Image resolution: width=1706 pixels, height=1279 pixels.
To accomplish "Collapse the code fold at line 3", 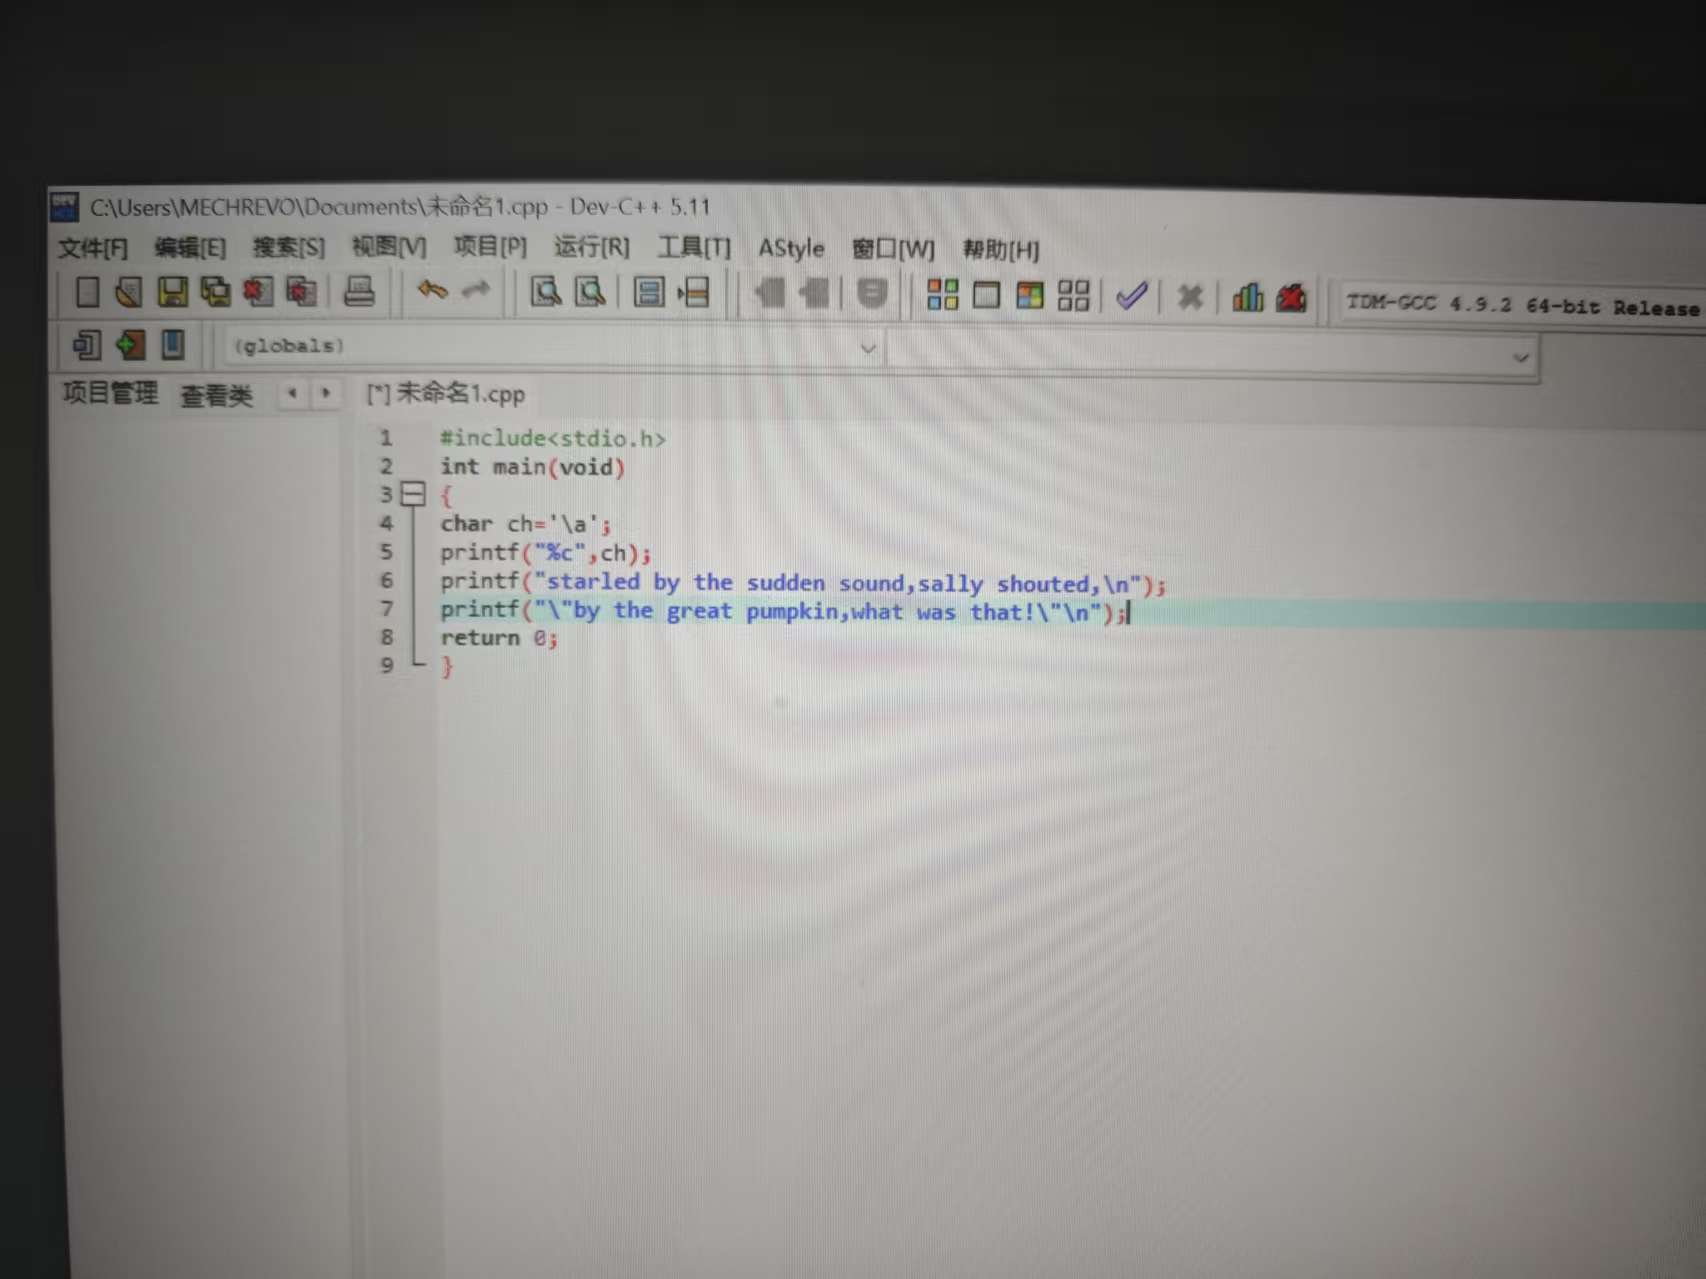I will 413,494.
